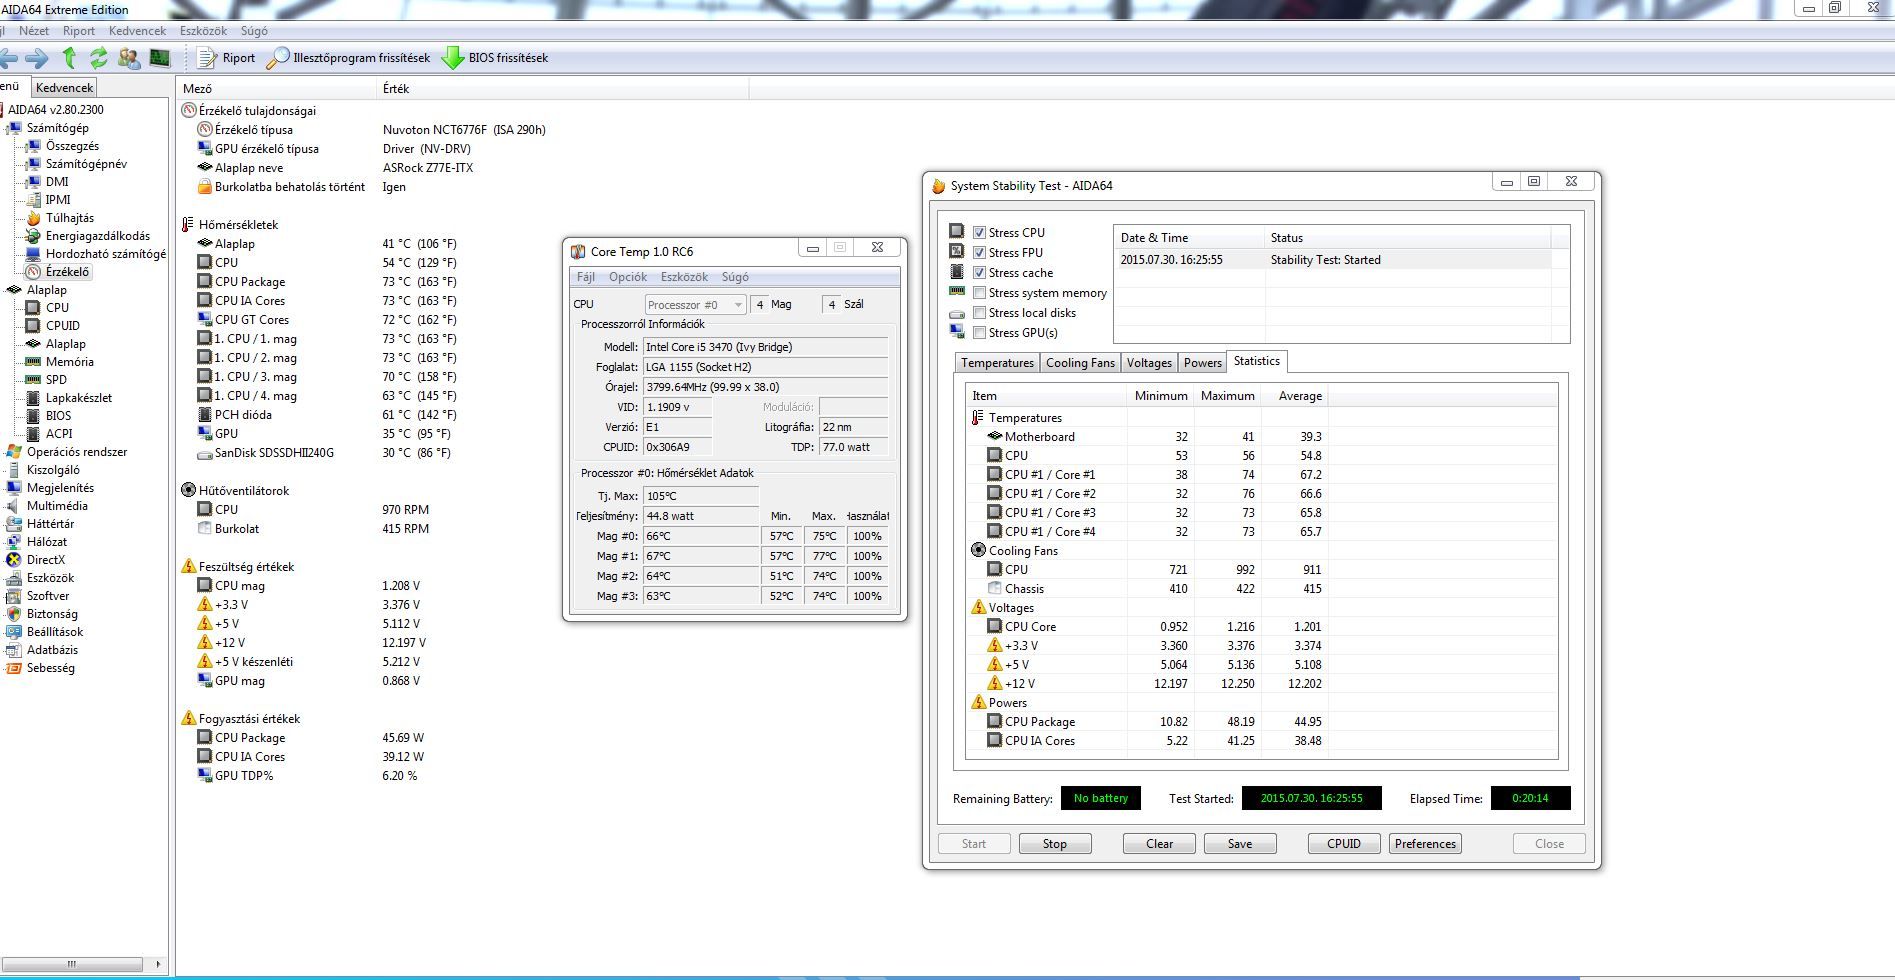Open the Riport menu in menu bar
The height and width of the screenshot is (980, 1895).
(79, 31)
